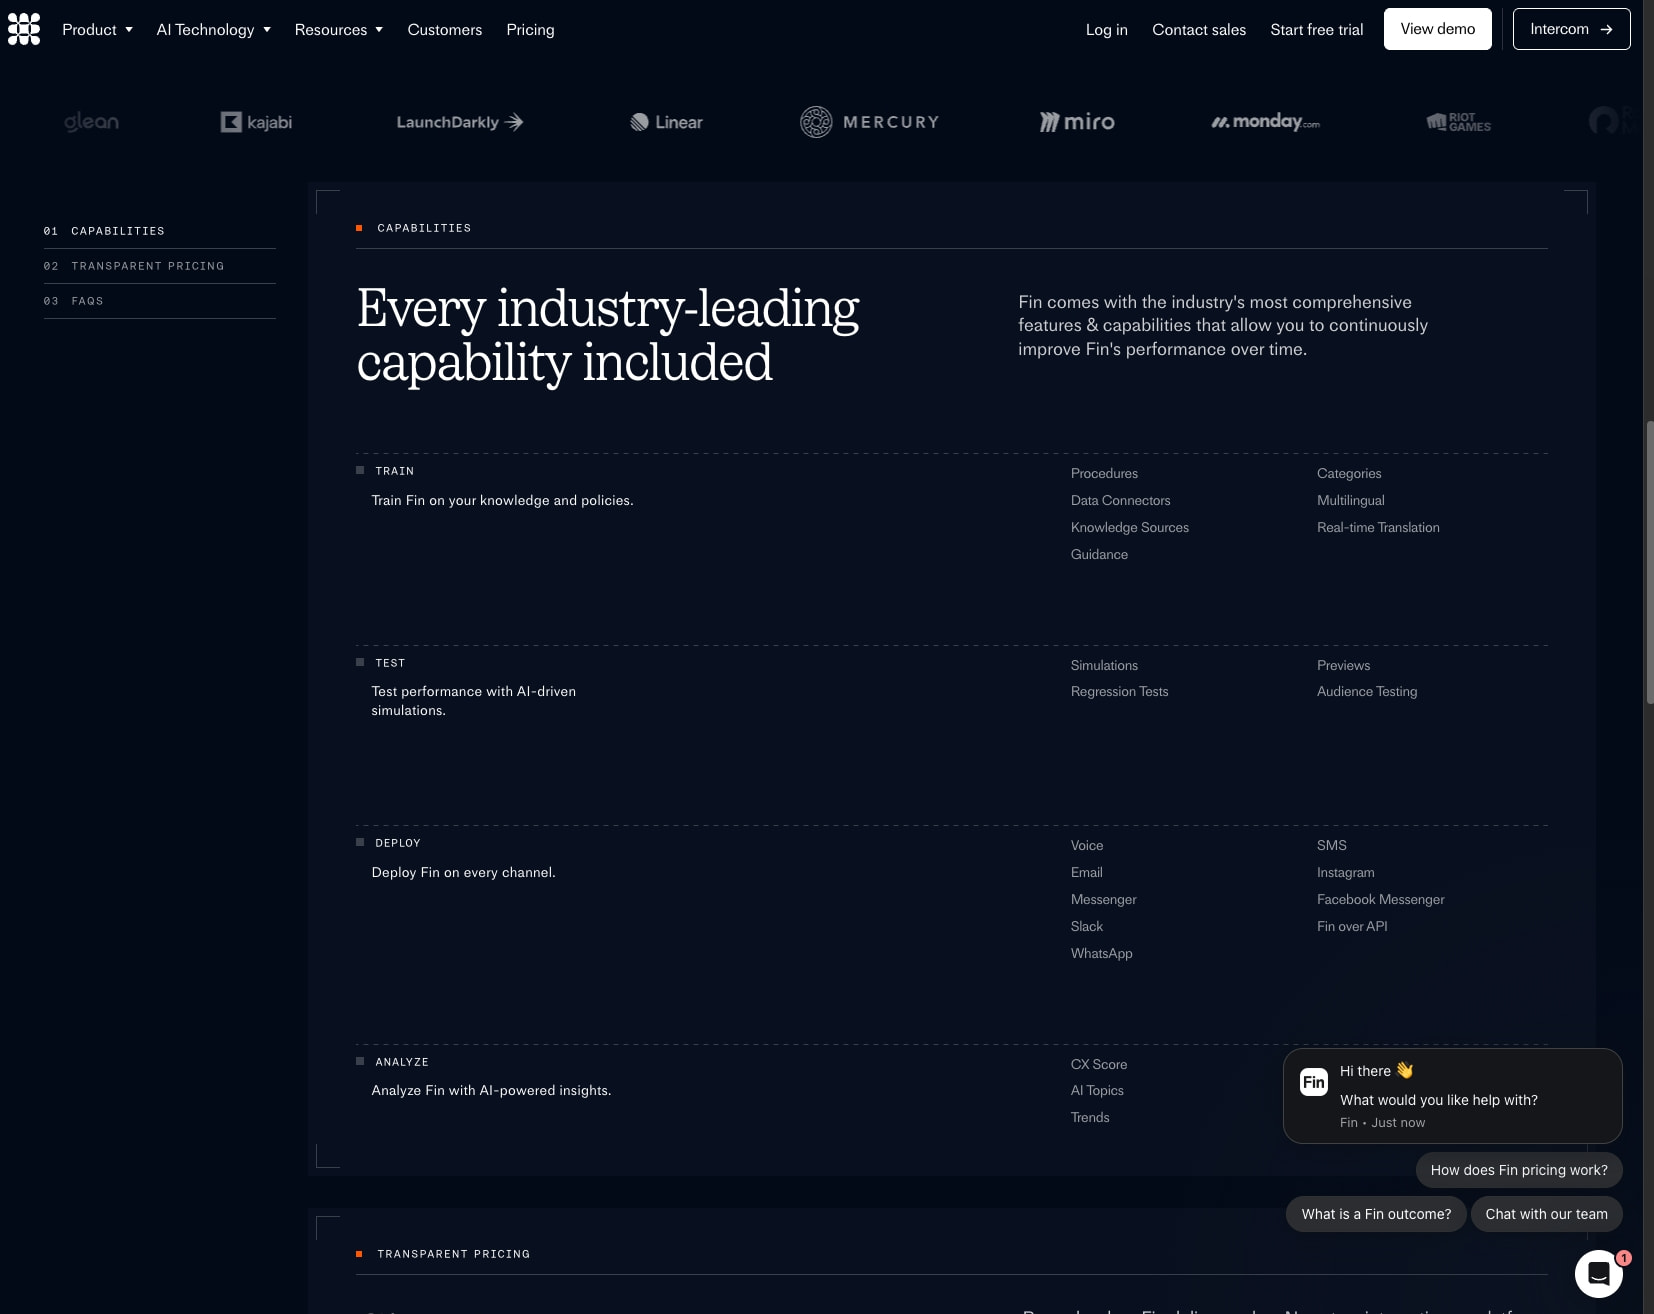
Task: Click the LaunchDarkly customer logo
Action: point(460,122)
